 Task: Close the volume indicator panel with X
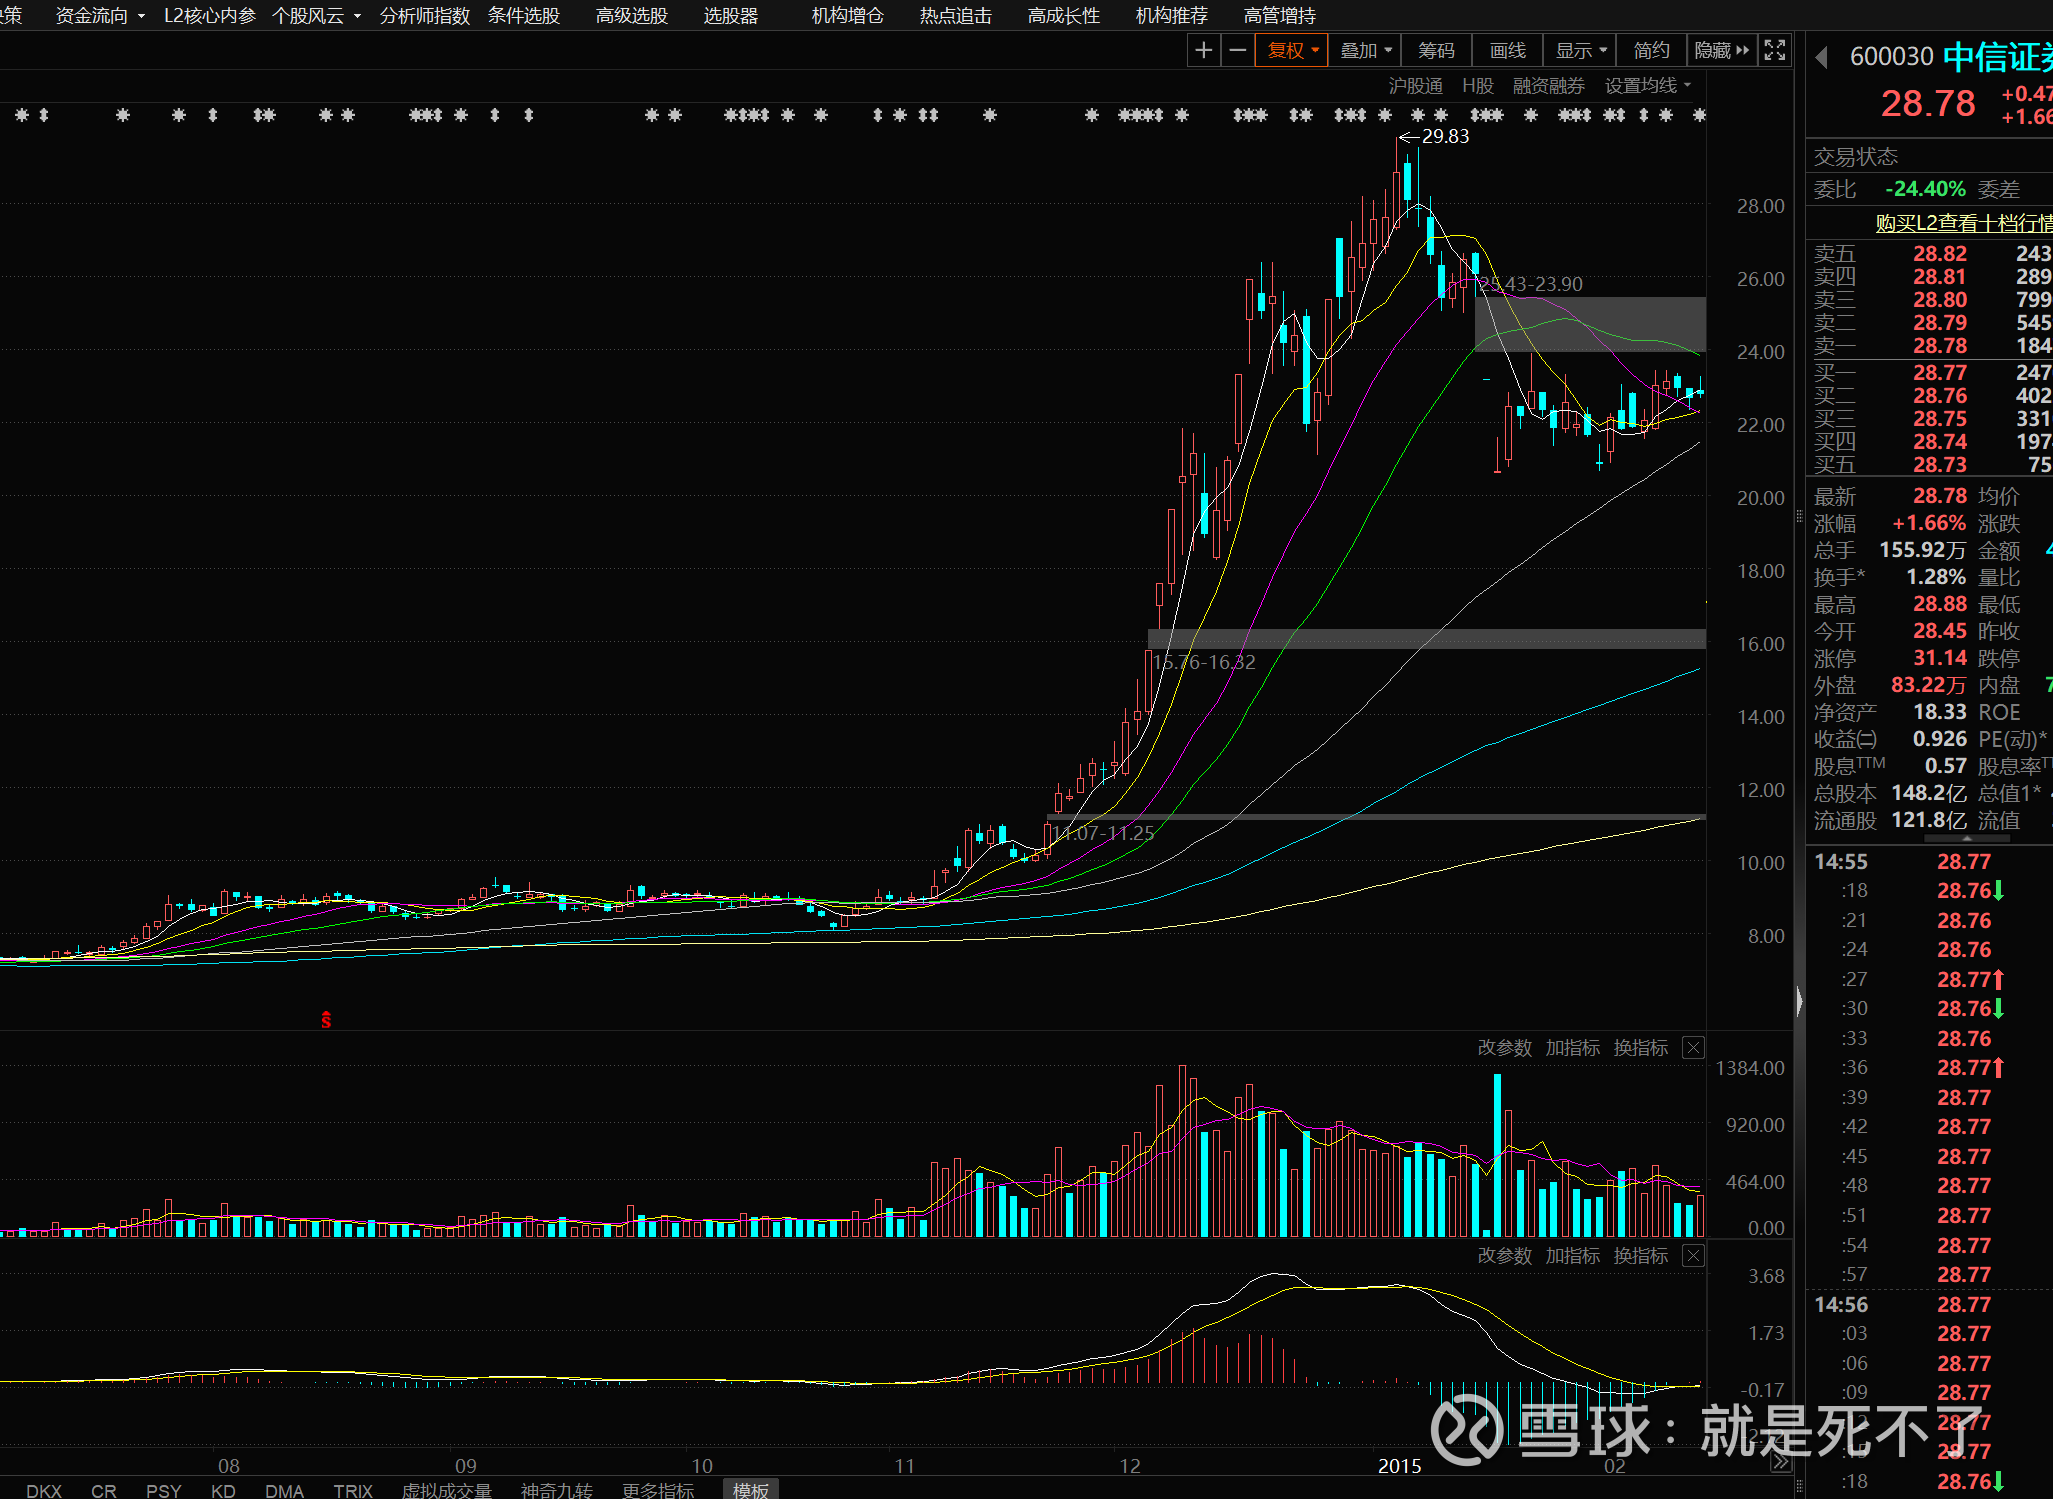click(x=1693, y=1048)
